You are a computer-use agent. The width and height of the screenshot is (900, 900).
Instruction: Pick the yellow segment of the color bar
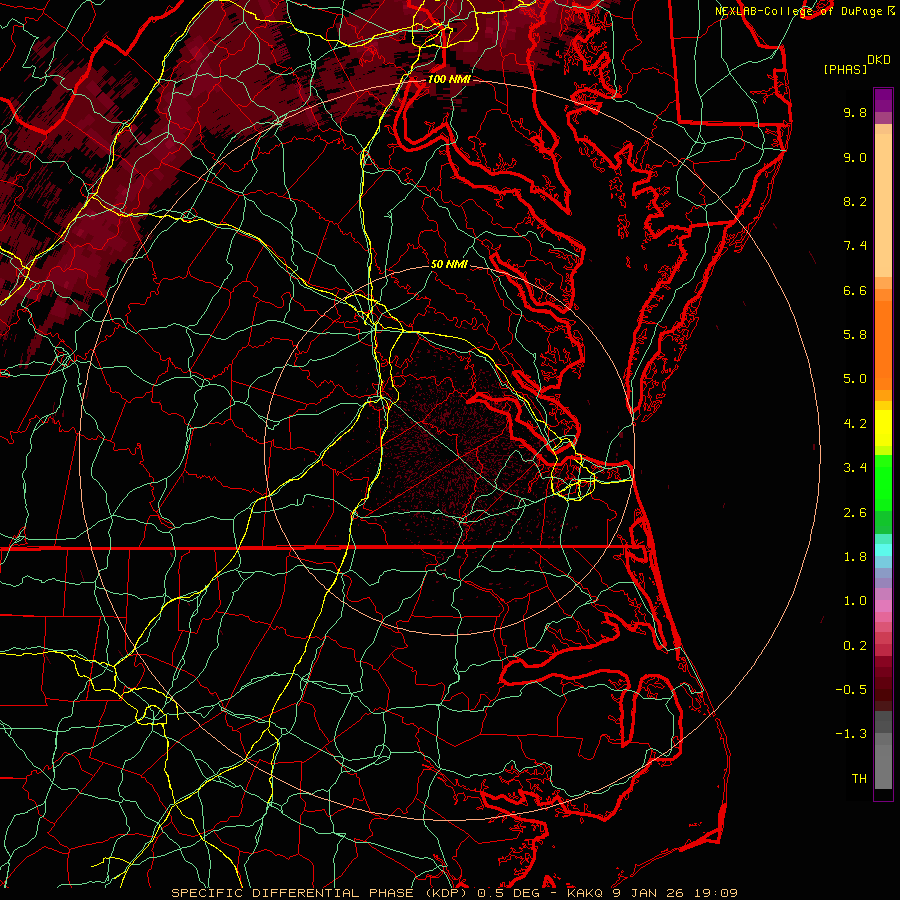click(883, 428)
